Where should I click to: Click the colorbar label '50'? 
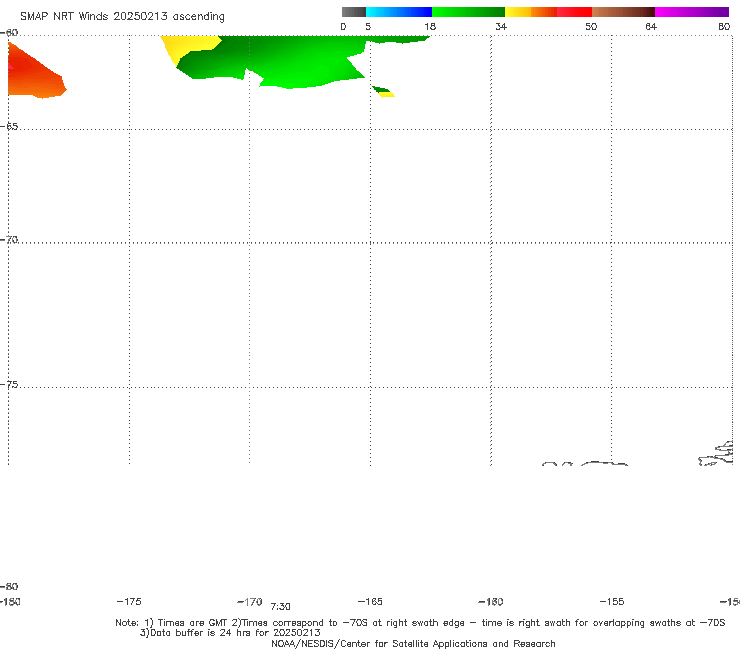point(591,26)
